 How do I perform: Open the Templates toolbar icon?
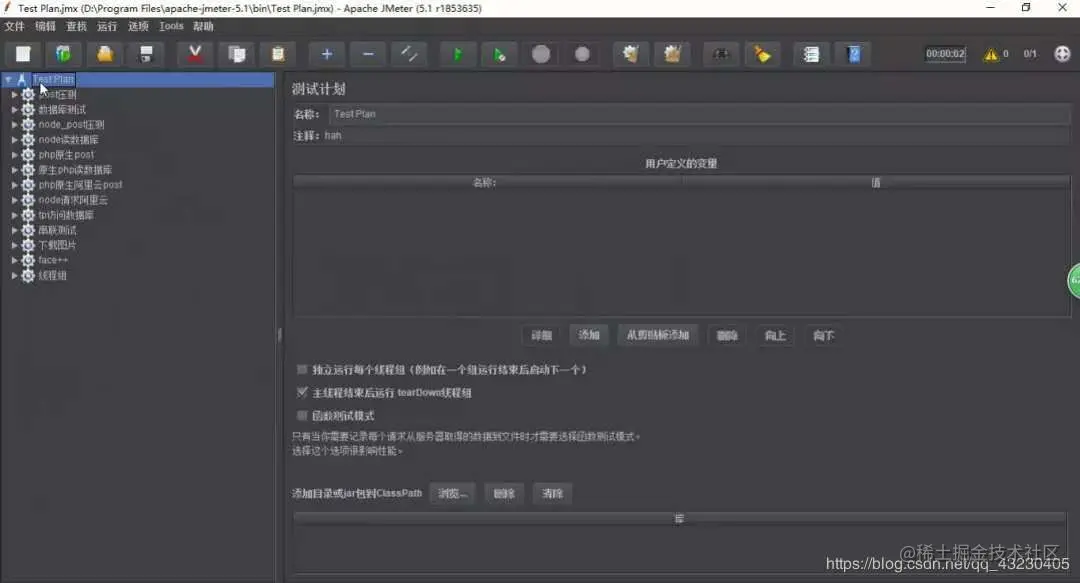(x=63, y=54)
